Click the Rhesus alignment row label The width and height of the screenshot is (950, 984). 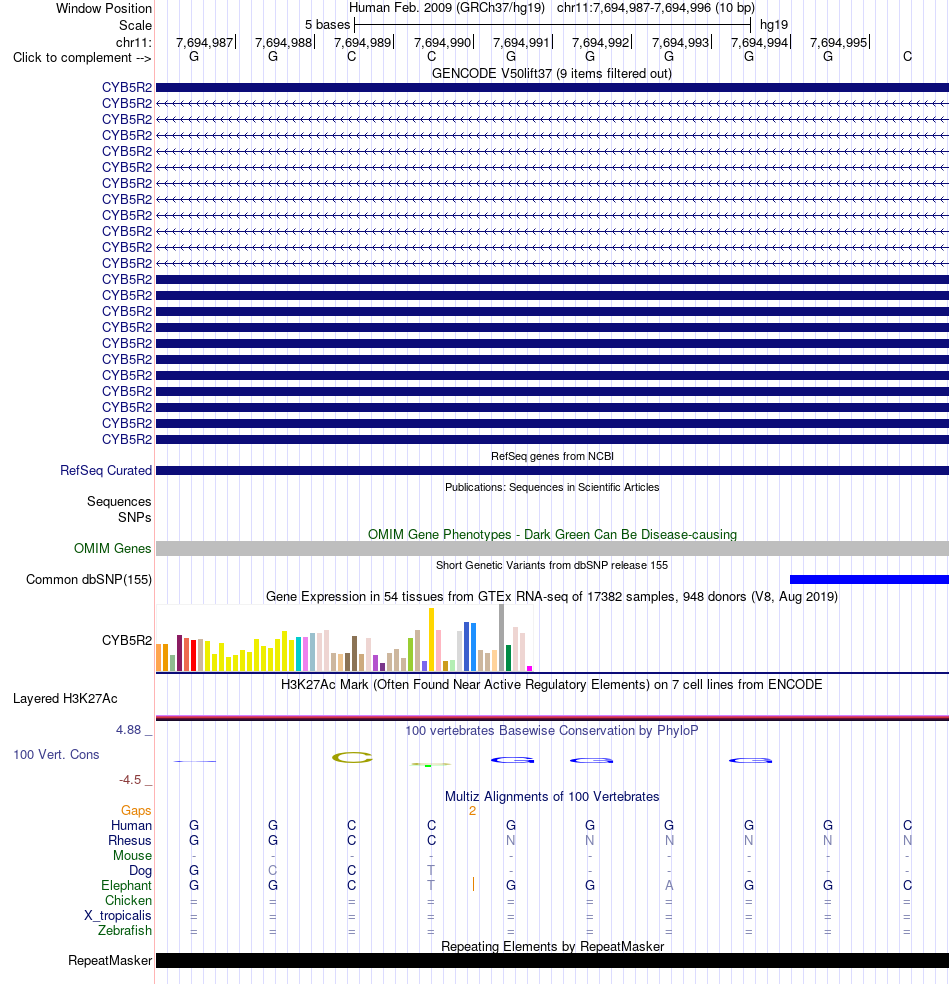pos(130,840)
